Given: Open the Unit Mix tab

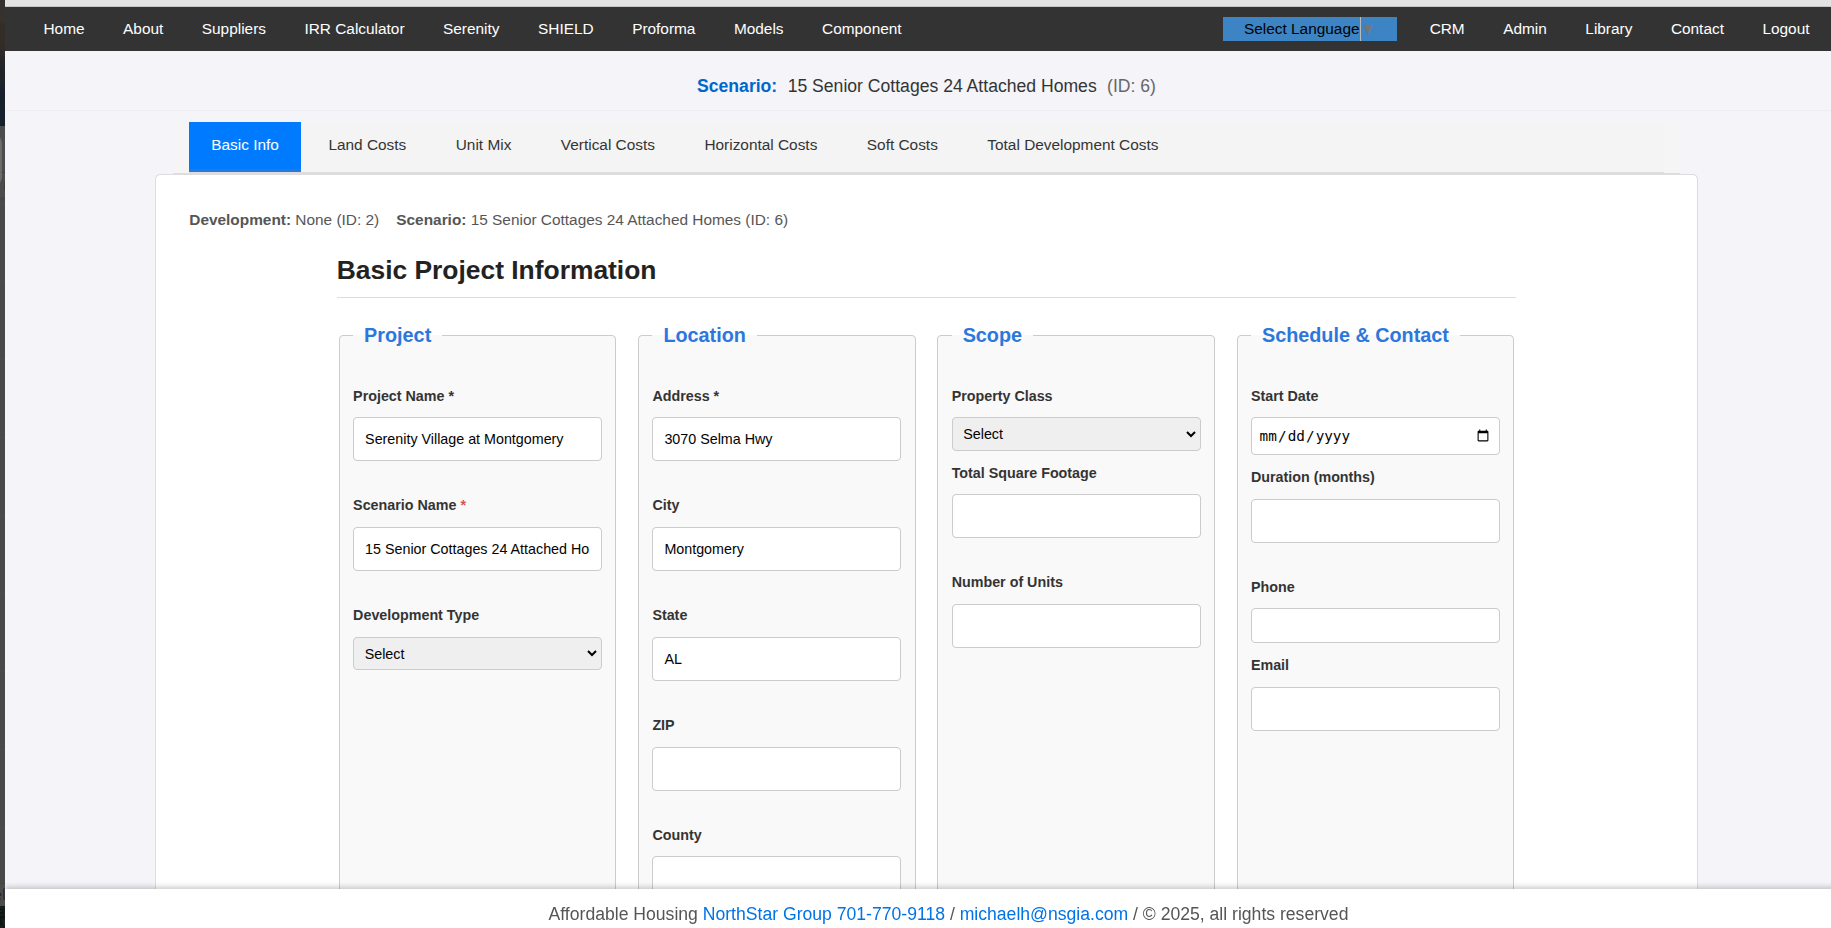Looking at the screenshot, I should tap(483, 145).
